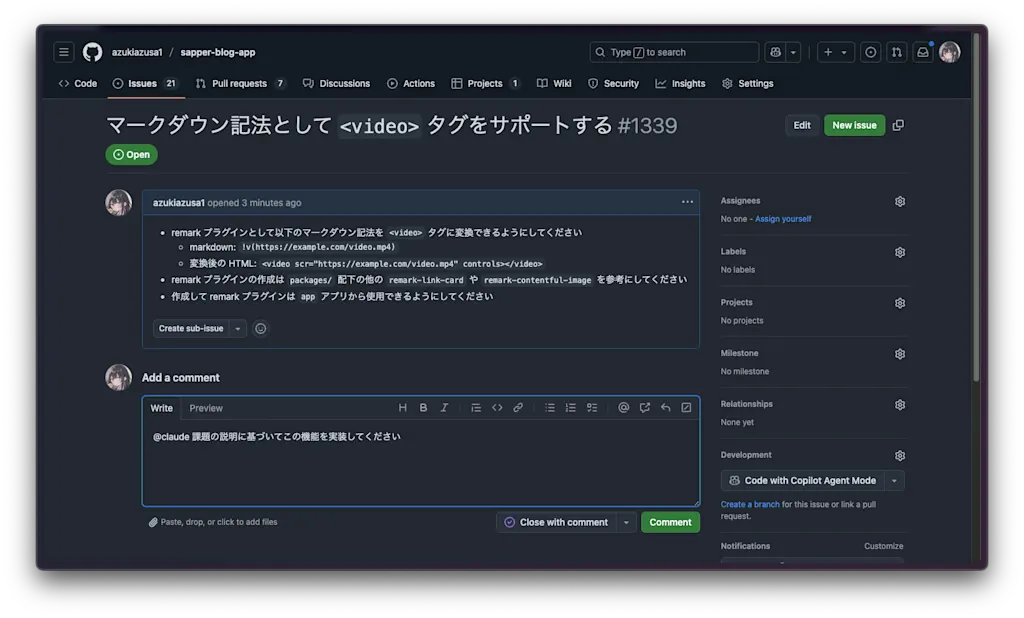Image resolution: width=1024 pixels, height=618 pixels.
Task: Open the issue body three-dot options menu
Action: click(x=687, y=202)
